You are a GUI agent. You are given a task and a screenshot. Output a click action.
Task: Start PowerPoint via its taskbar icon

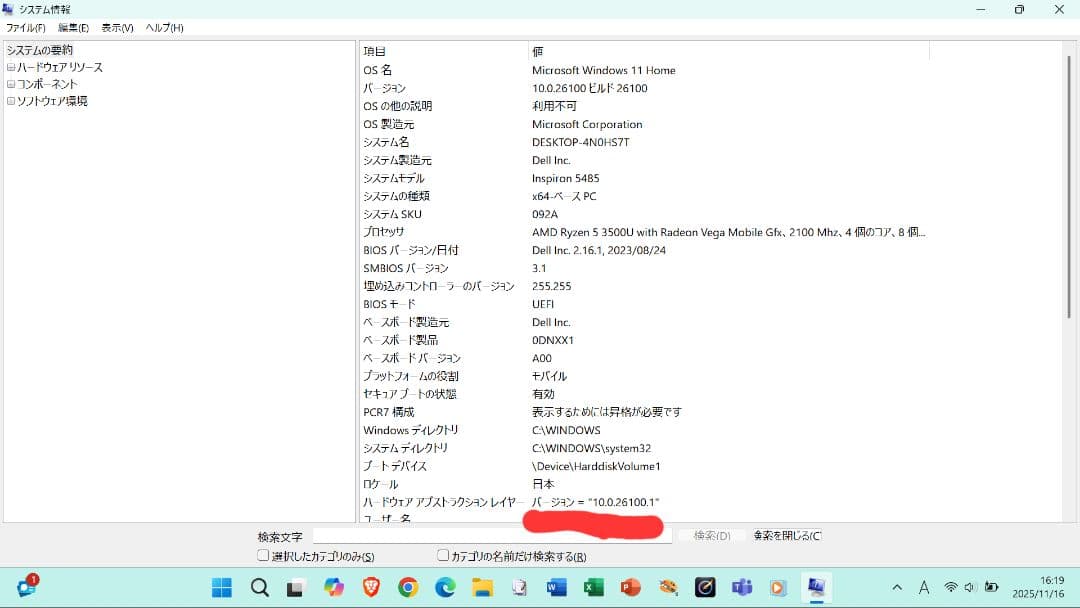pyautogui.click(x=629, y=588)
